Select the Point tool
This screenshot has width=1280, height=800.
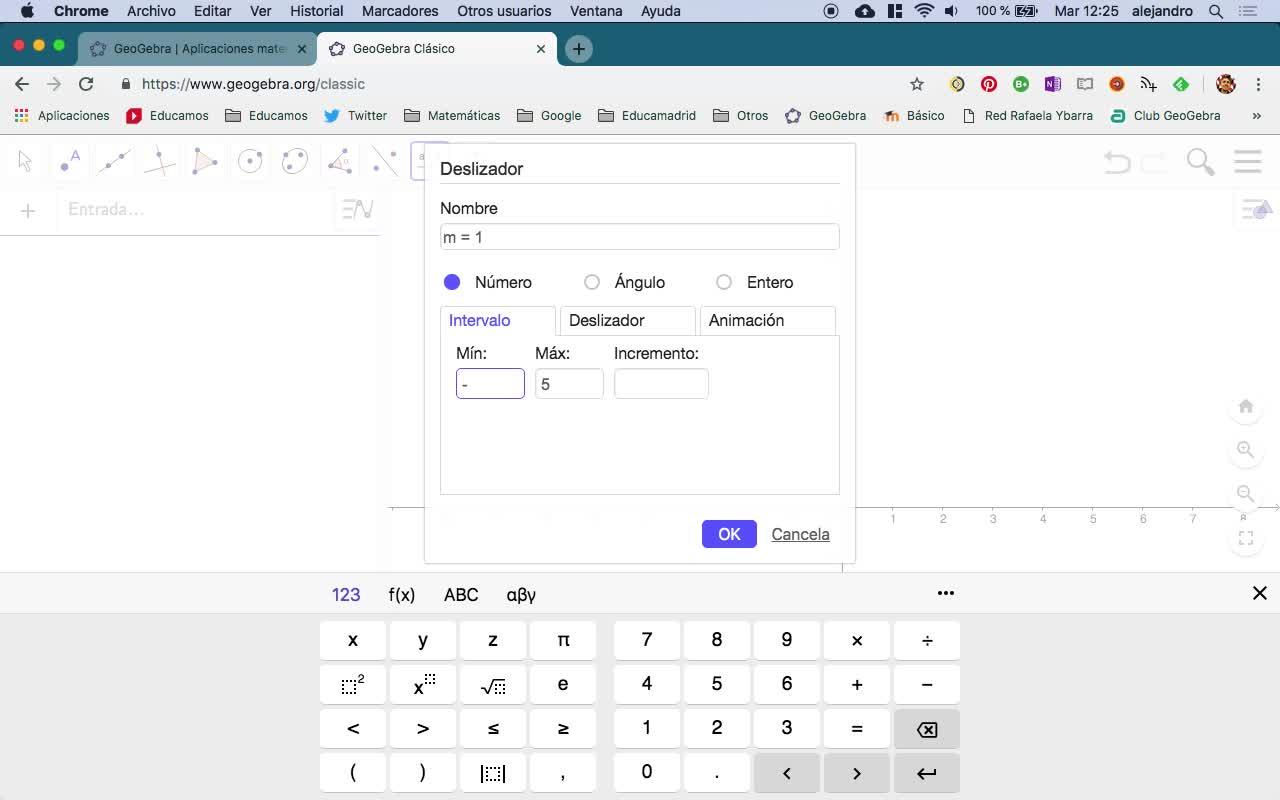click(x=69, y=161)
